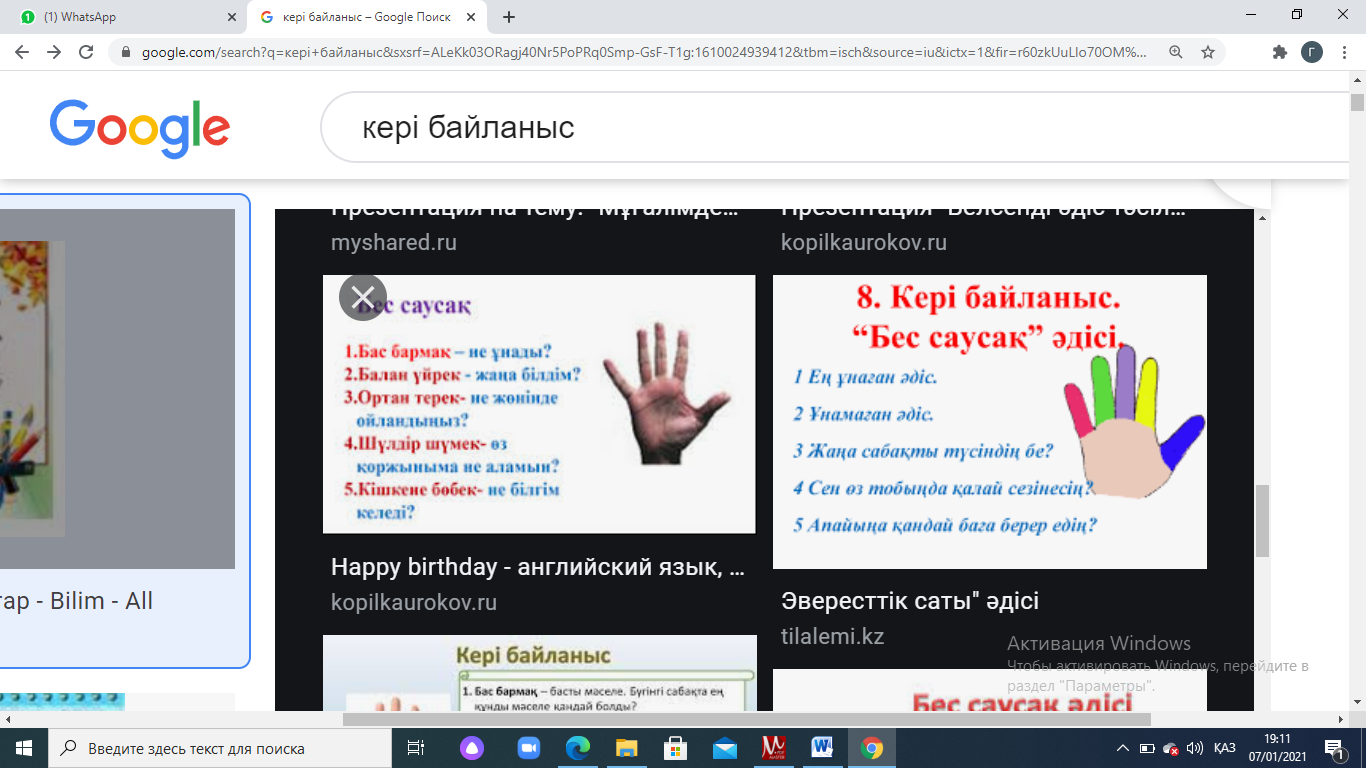
Task: Click the Windows taskbar search box
Action: click(220, 748)
